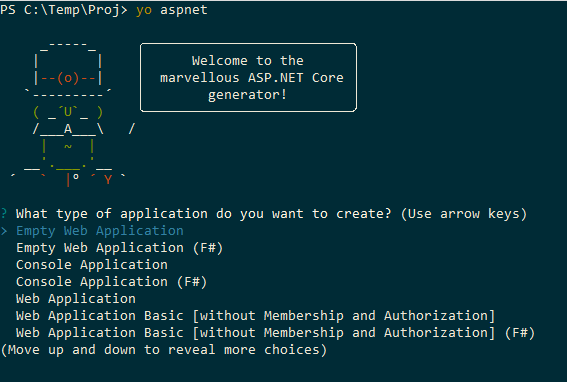Pick the Console Application option
Screen dimensions: 567x382
click(x=92, y=265)
